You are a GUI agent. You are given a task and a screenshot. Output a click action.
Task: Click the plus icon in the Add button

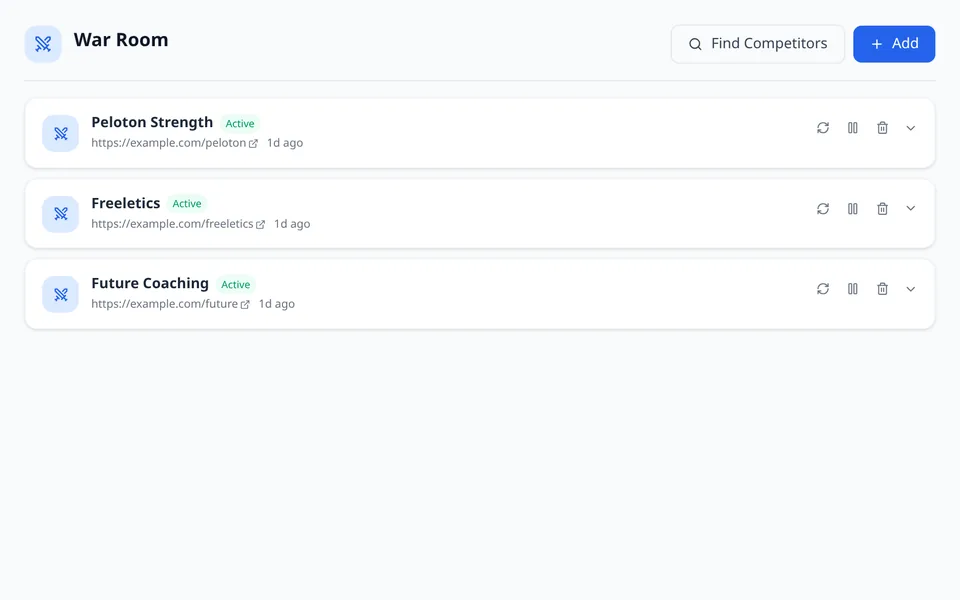877,44
